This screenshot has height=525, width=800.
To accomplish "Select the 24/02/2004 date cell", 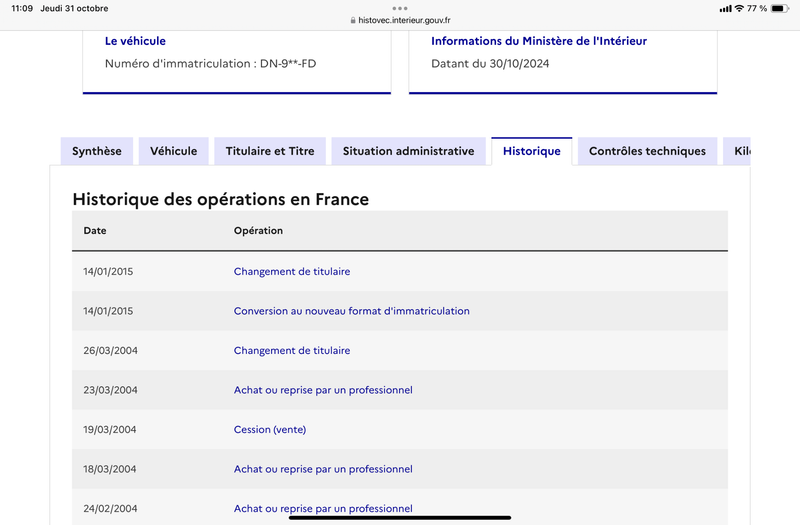I will [110, 508].
